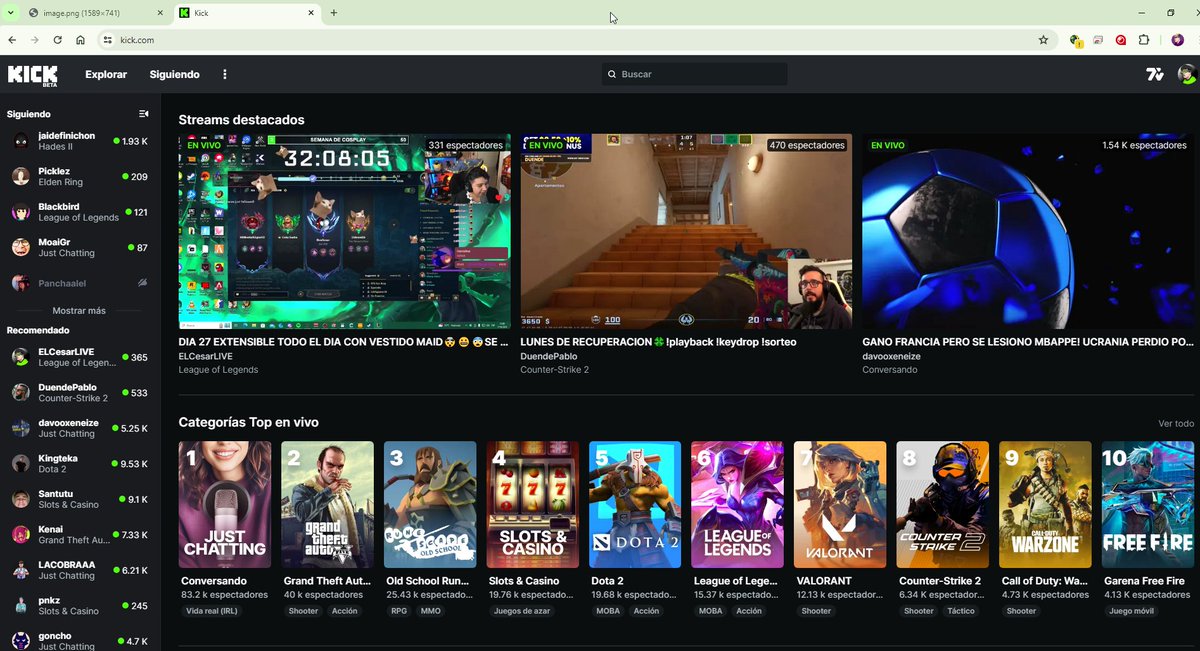Open Blackbird channel avatar in sidebar

tap(20, 212)
